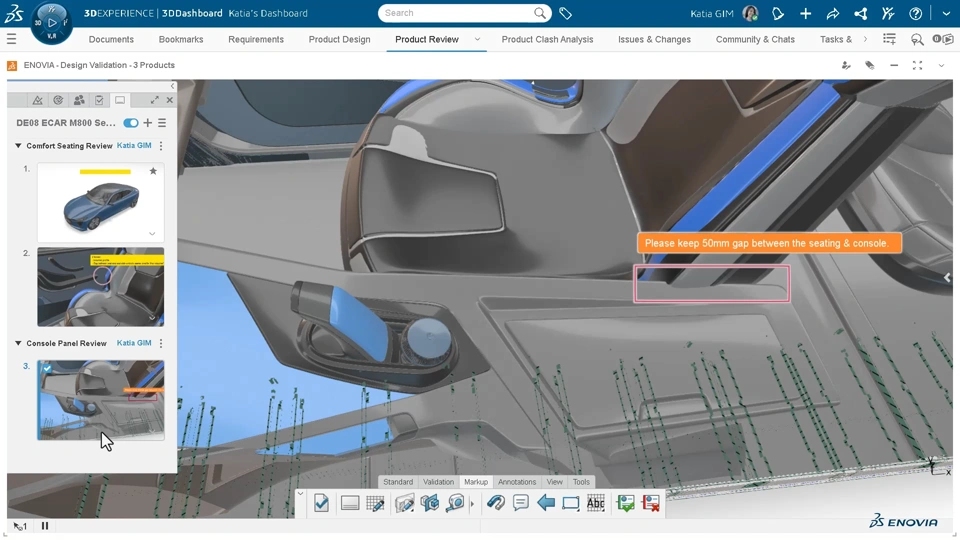This screenshot has height=540, width=960.
Task: Switch to the Product Clash Analysis tab
Action: tap(547, 39)
